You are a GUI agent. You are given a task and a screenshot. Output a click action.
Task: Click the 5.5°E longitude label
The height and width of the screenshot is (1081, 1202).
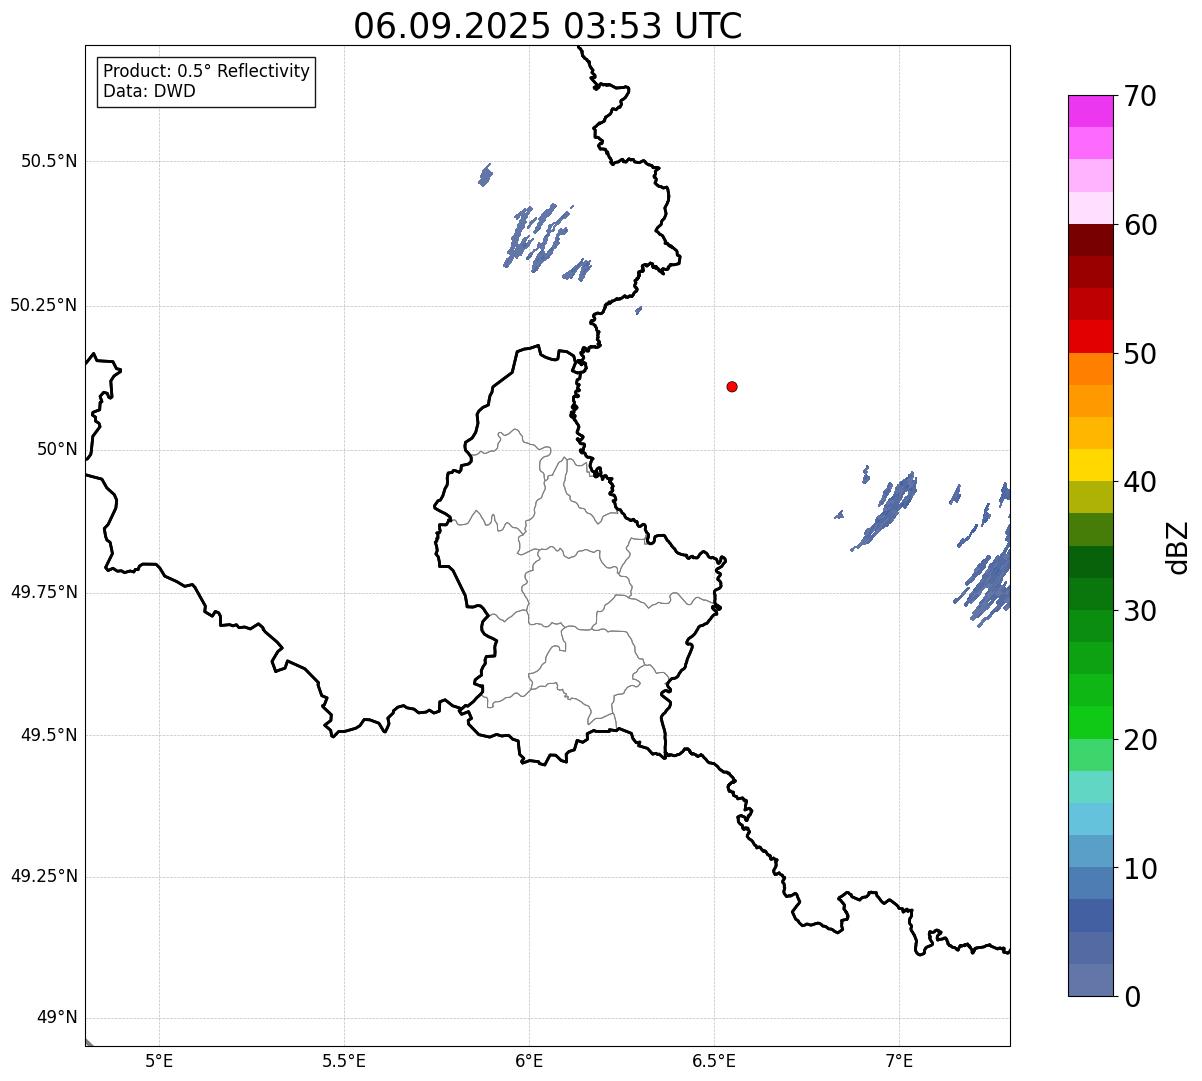(344, 1060)
